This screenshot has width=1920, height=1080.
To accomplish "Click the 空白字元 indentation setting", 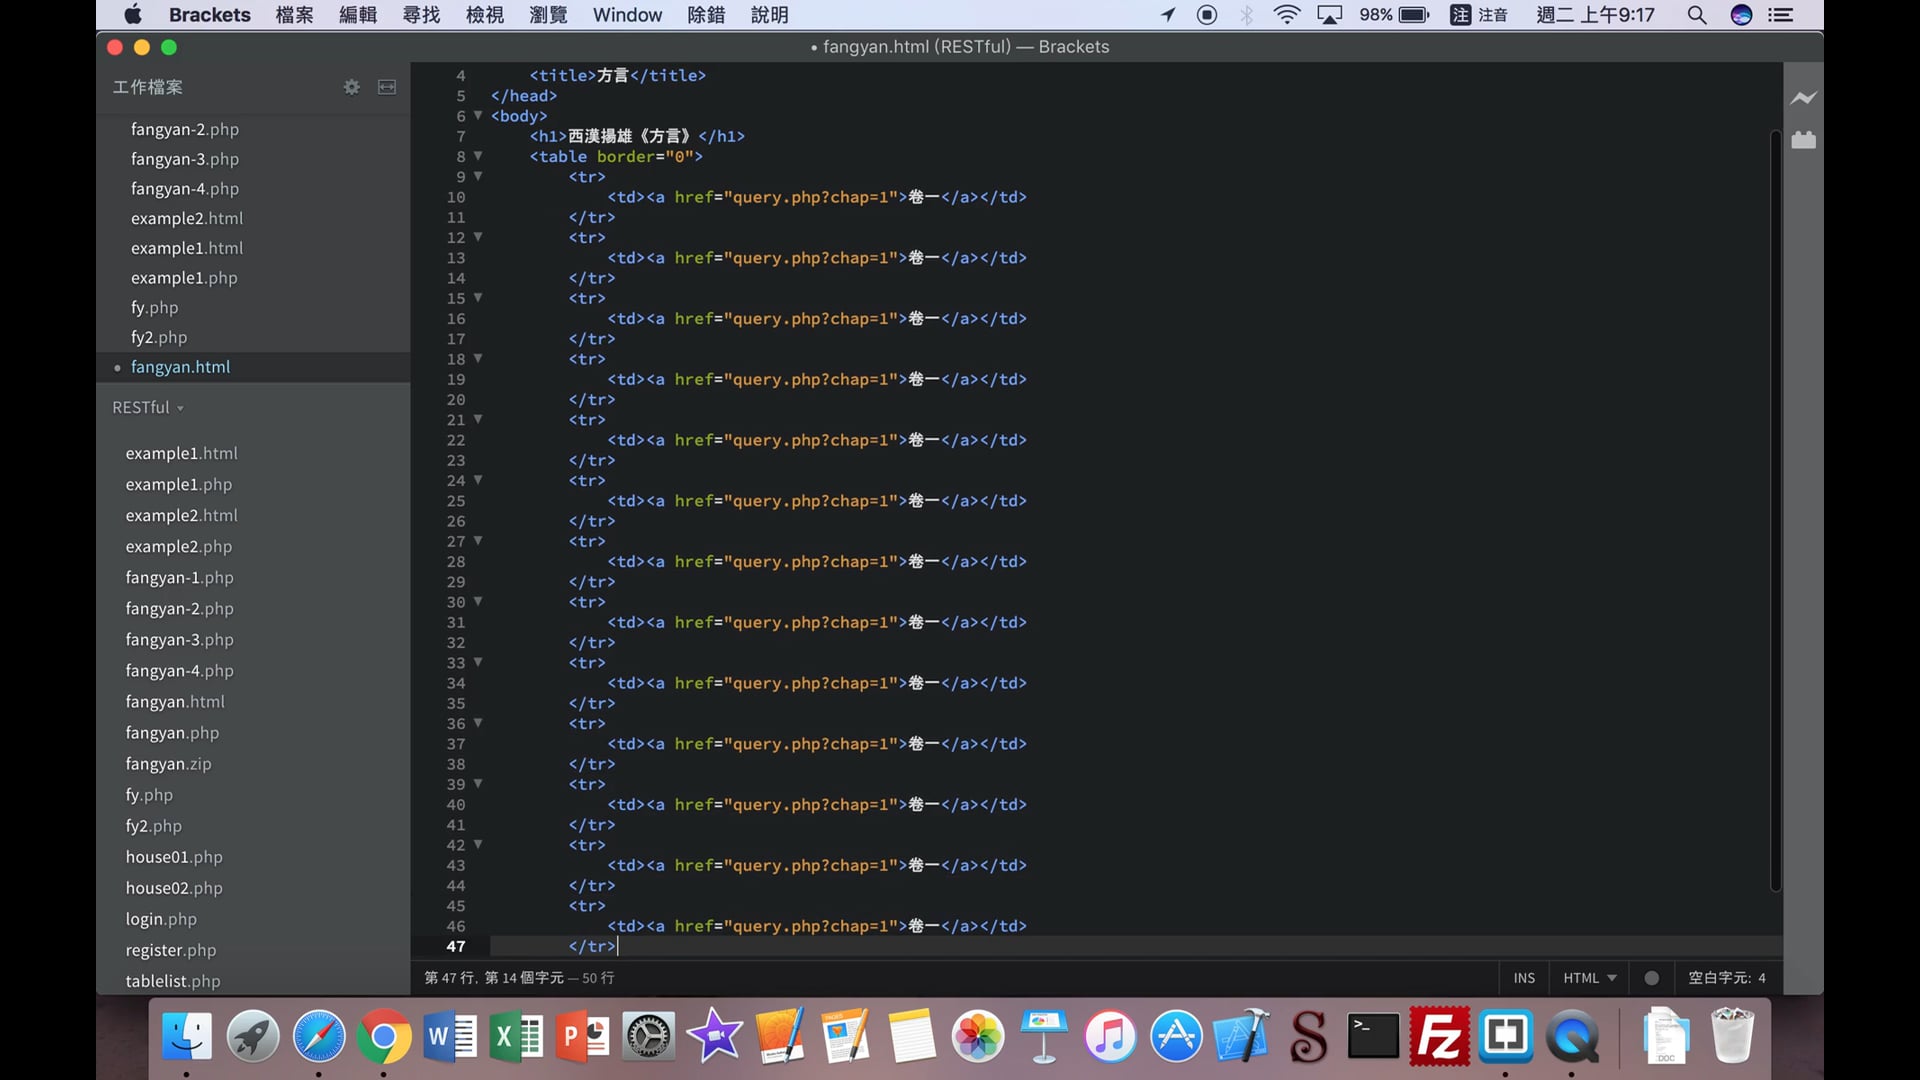I will pos(1726,978).
